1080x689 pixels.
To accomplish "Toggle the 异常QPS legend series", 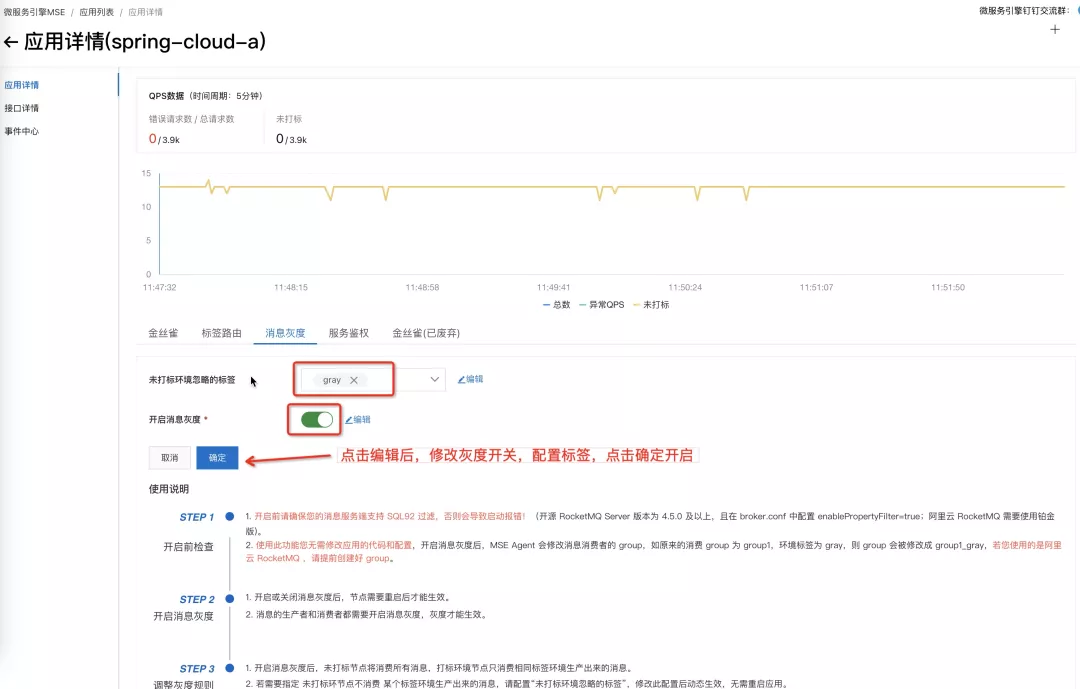I will click(602, 305).
